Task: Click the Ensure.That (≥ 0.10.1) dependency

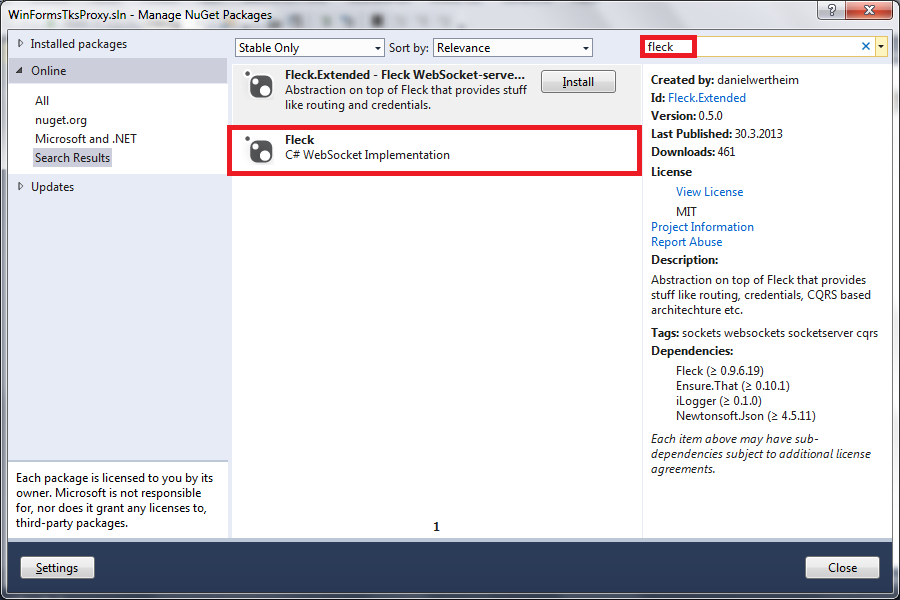Action: point(732,386)
